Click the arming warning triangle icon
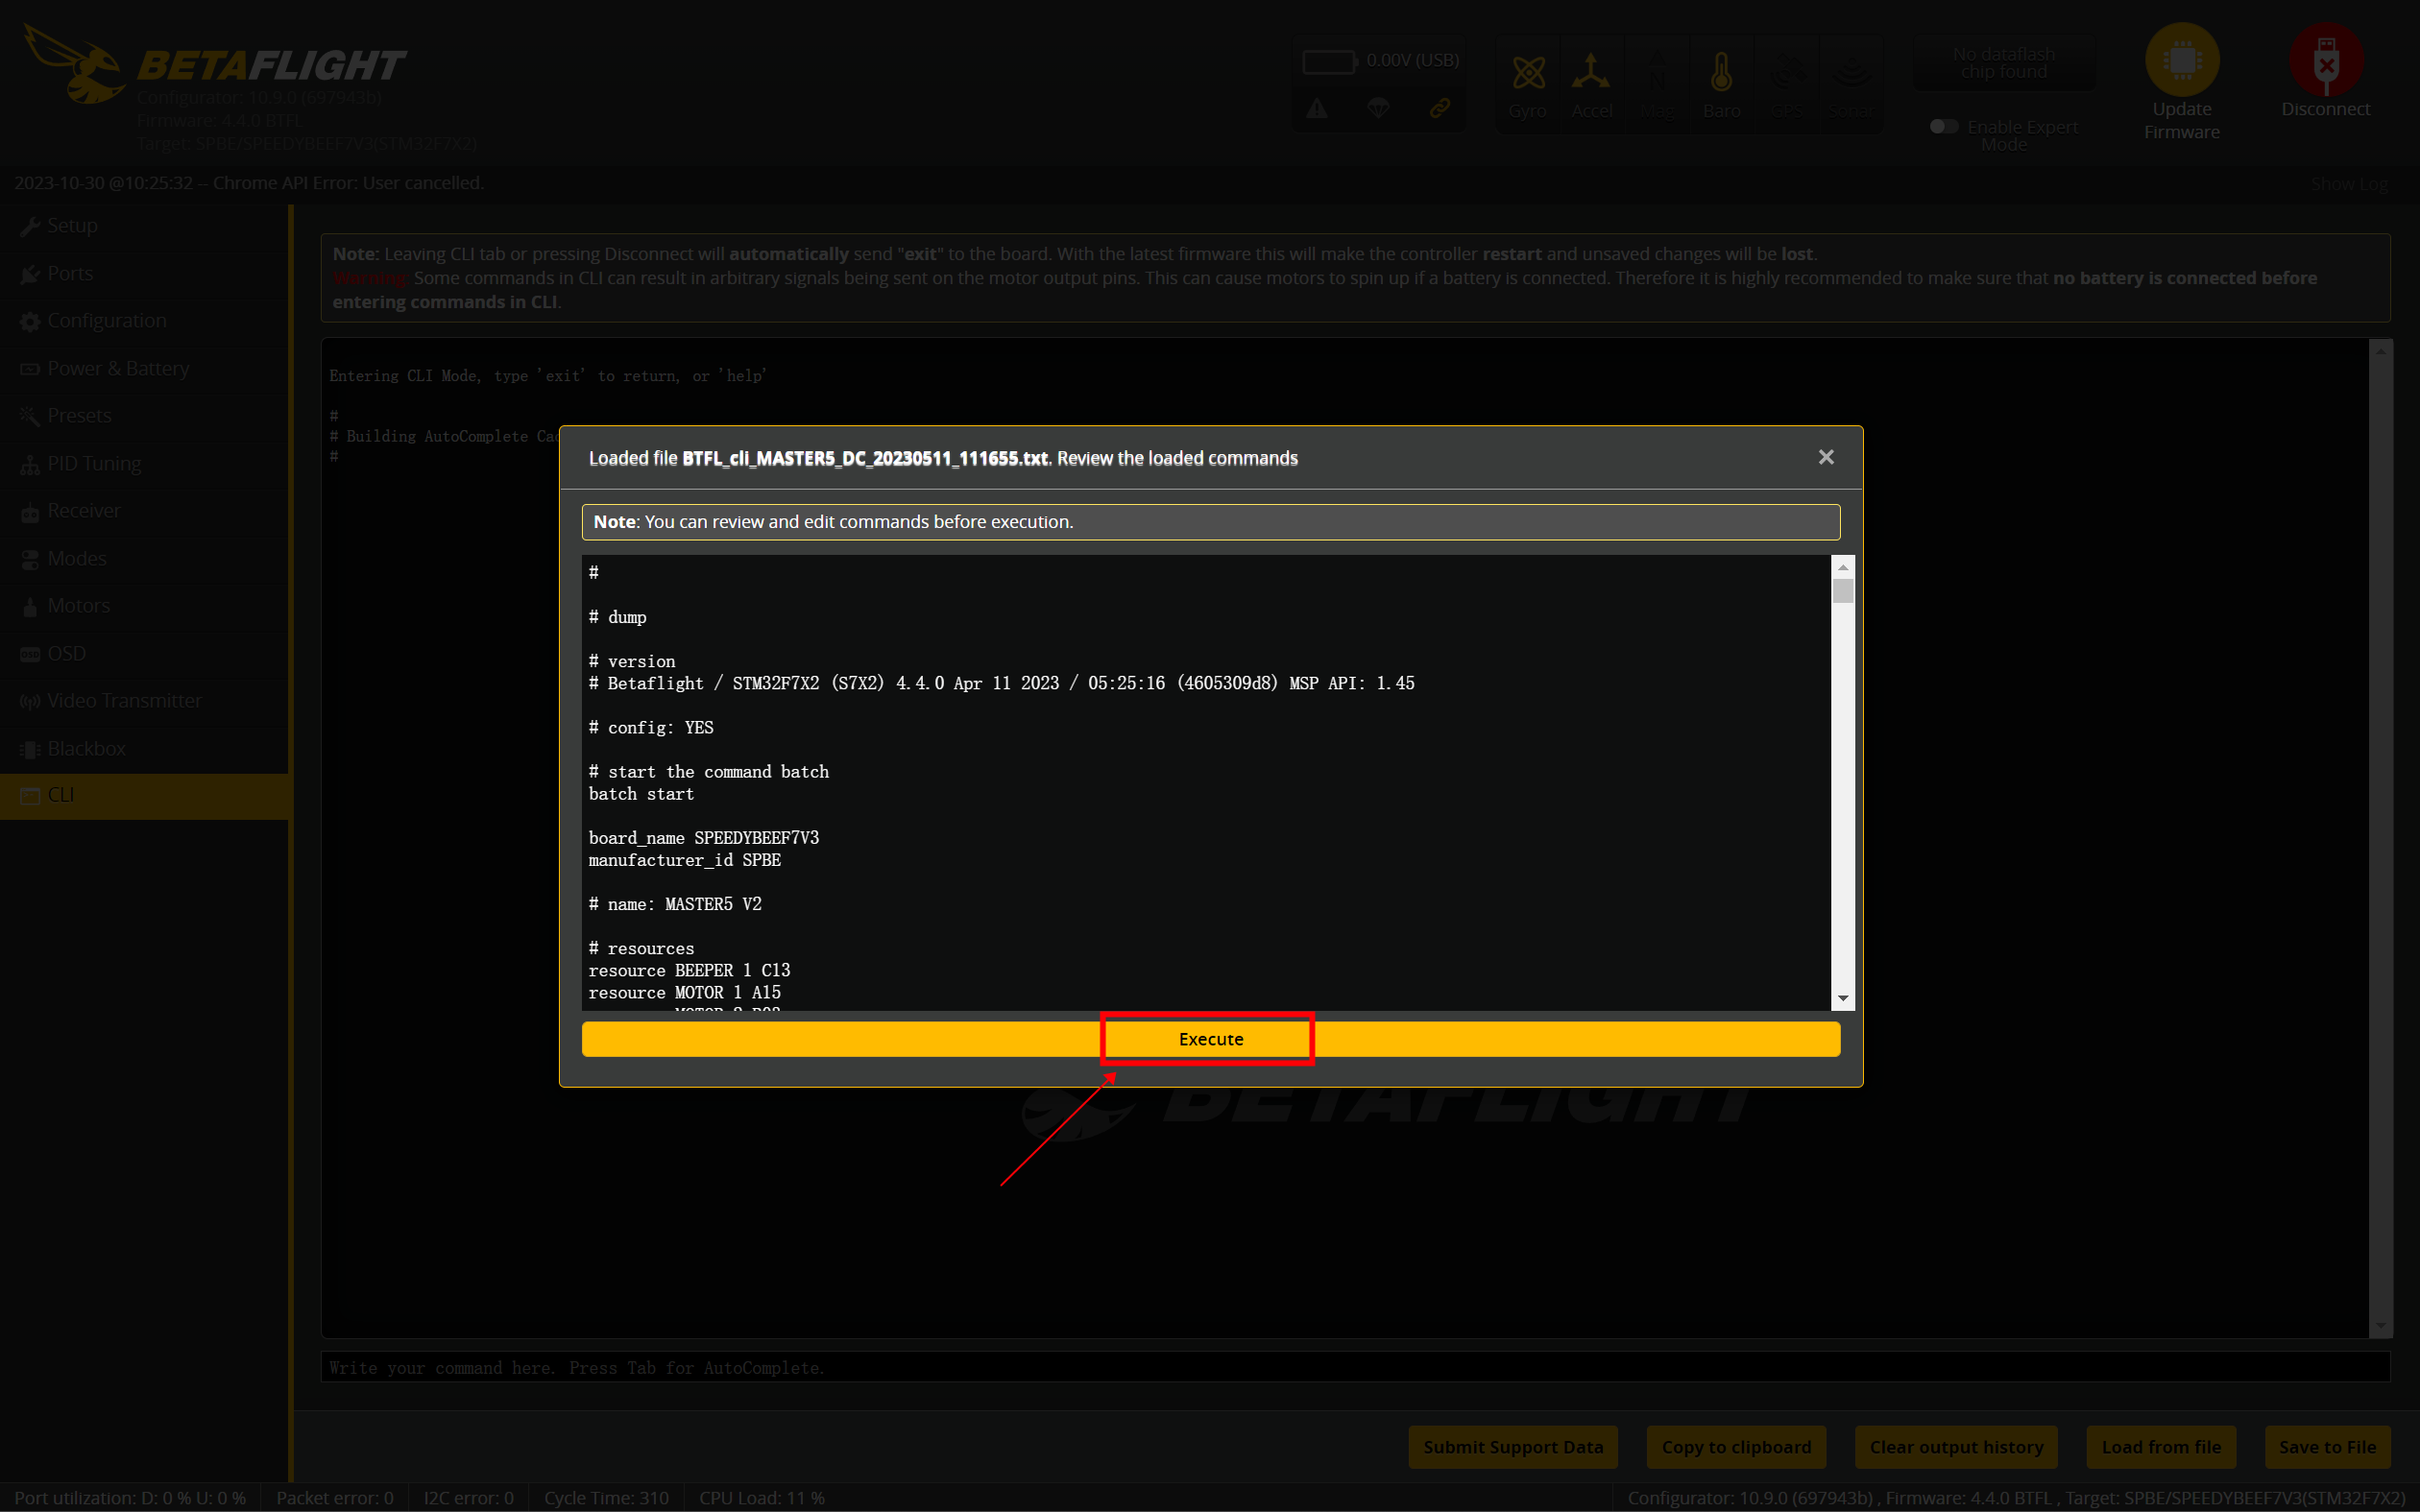The width and height of the screenshot is (2420, 1512). [x=1317, y=108]
